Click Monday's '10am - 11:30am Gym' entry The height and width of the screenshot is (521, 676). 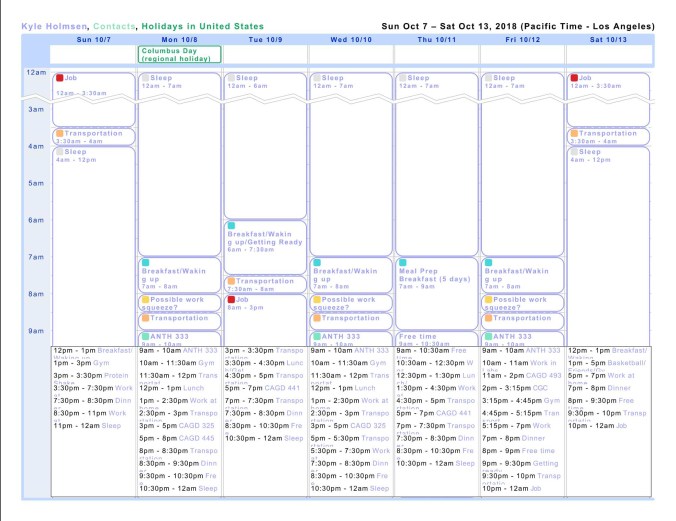(x=177, y=363)
